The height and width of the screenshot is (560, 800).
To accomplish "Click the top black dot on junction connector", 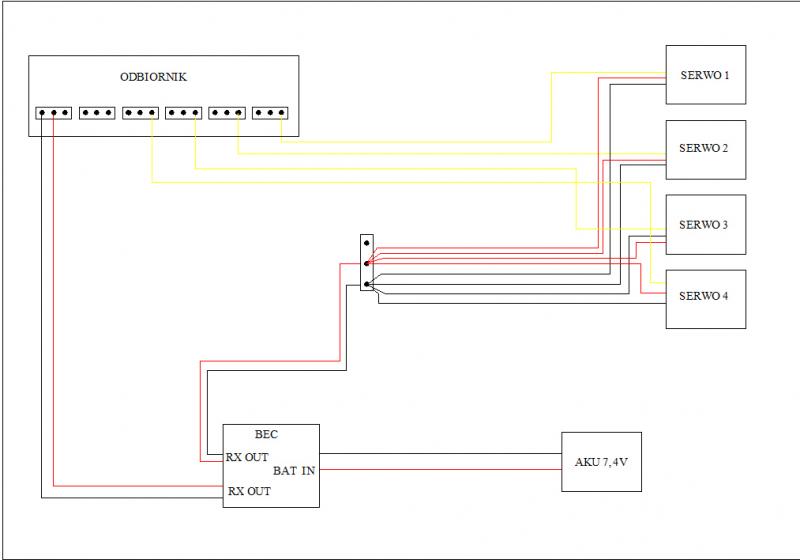I will pyautogui.click(x=367, y=244).
